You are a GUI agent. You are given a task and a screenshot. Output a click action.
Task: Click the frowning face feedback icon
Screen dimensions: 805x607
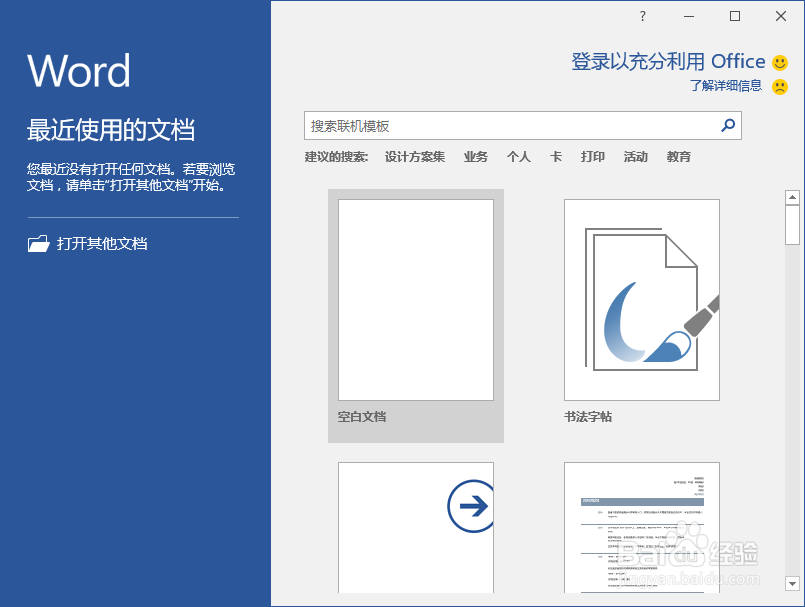point(780,86)
